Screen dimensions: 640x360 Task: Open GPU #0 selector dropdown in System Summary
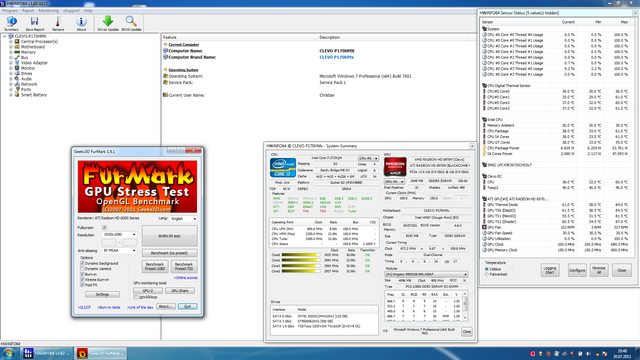(x=394, y=182)
